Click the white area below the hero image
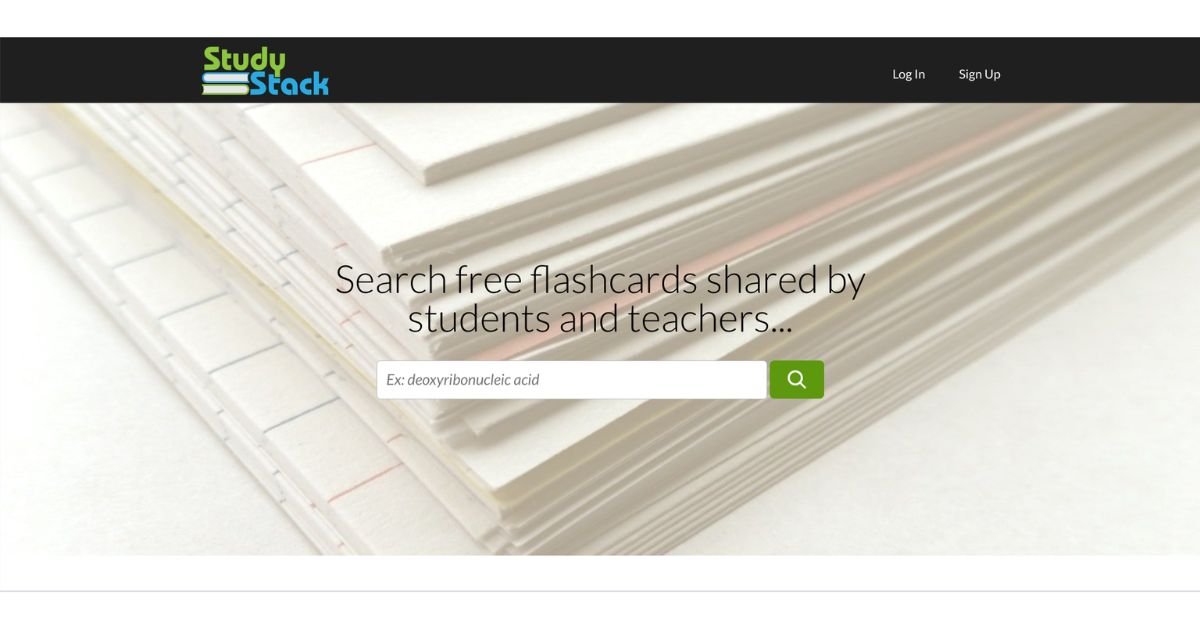1200x628 pixels. pos(600,573)
